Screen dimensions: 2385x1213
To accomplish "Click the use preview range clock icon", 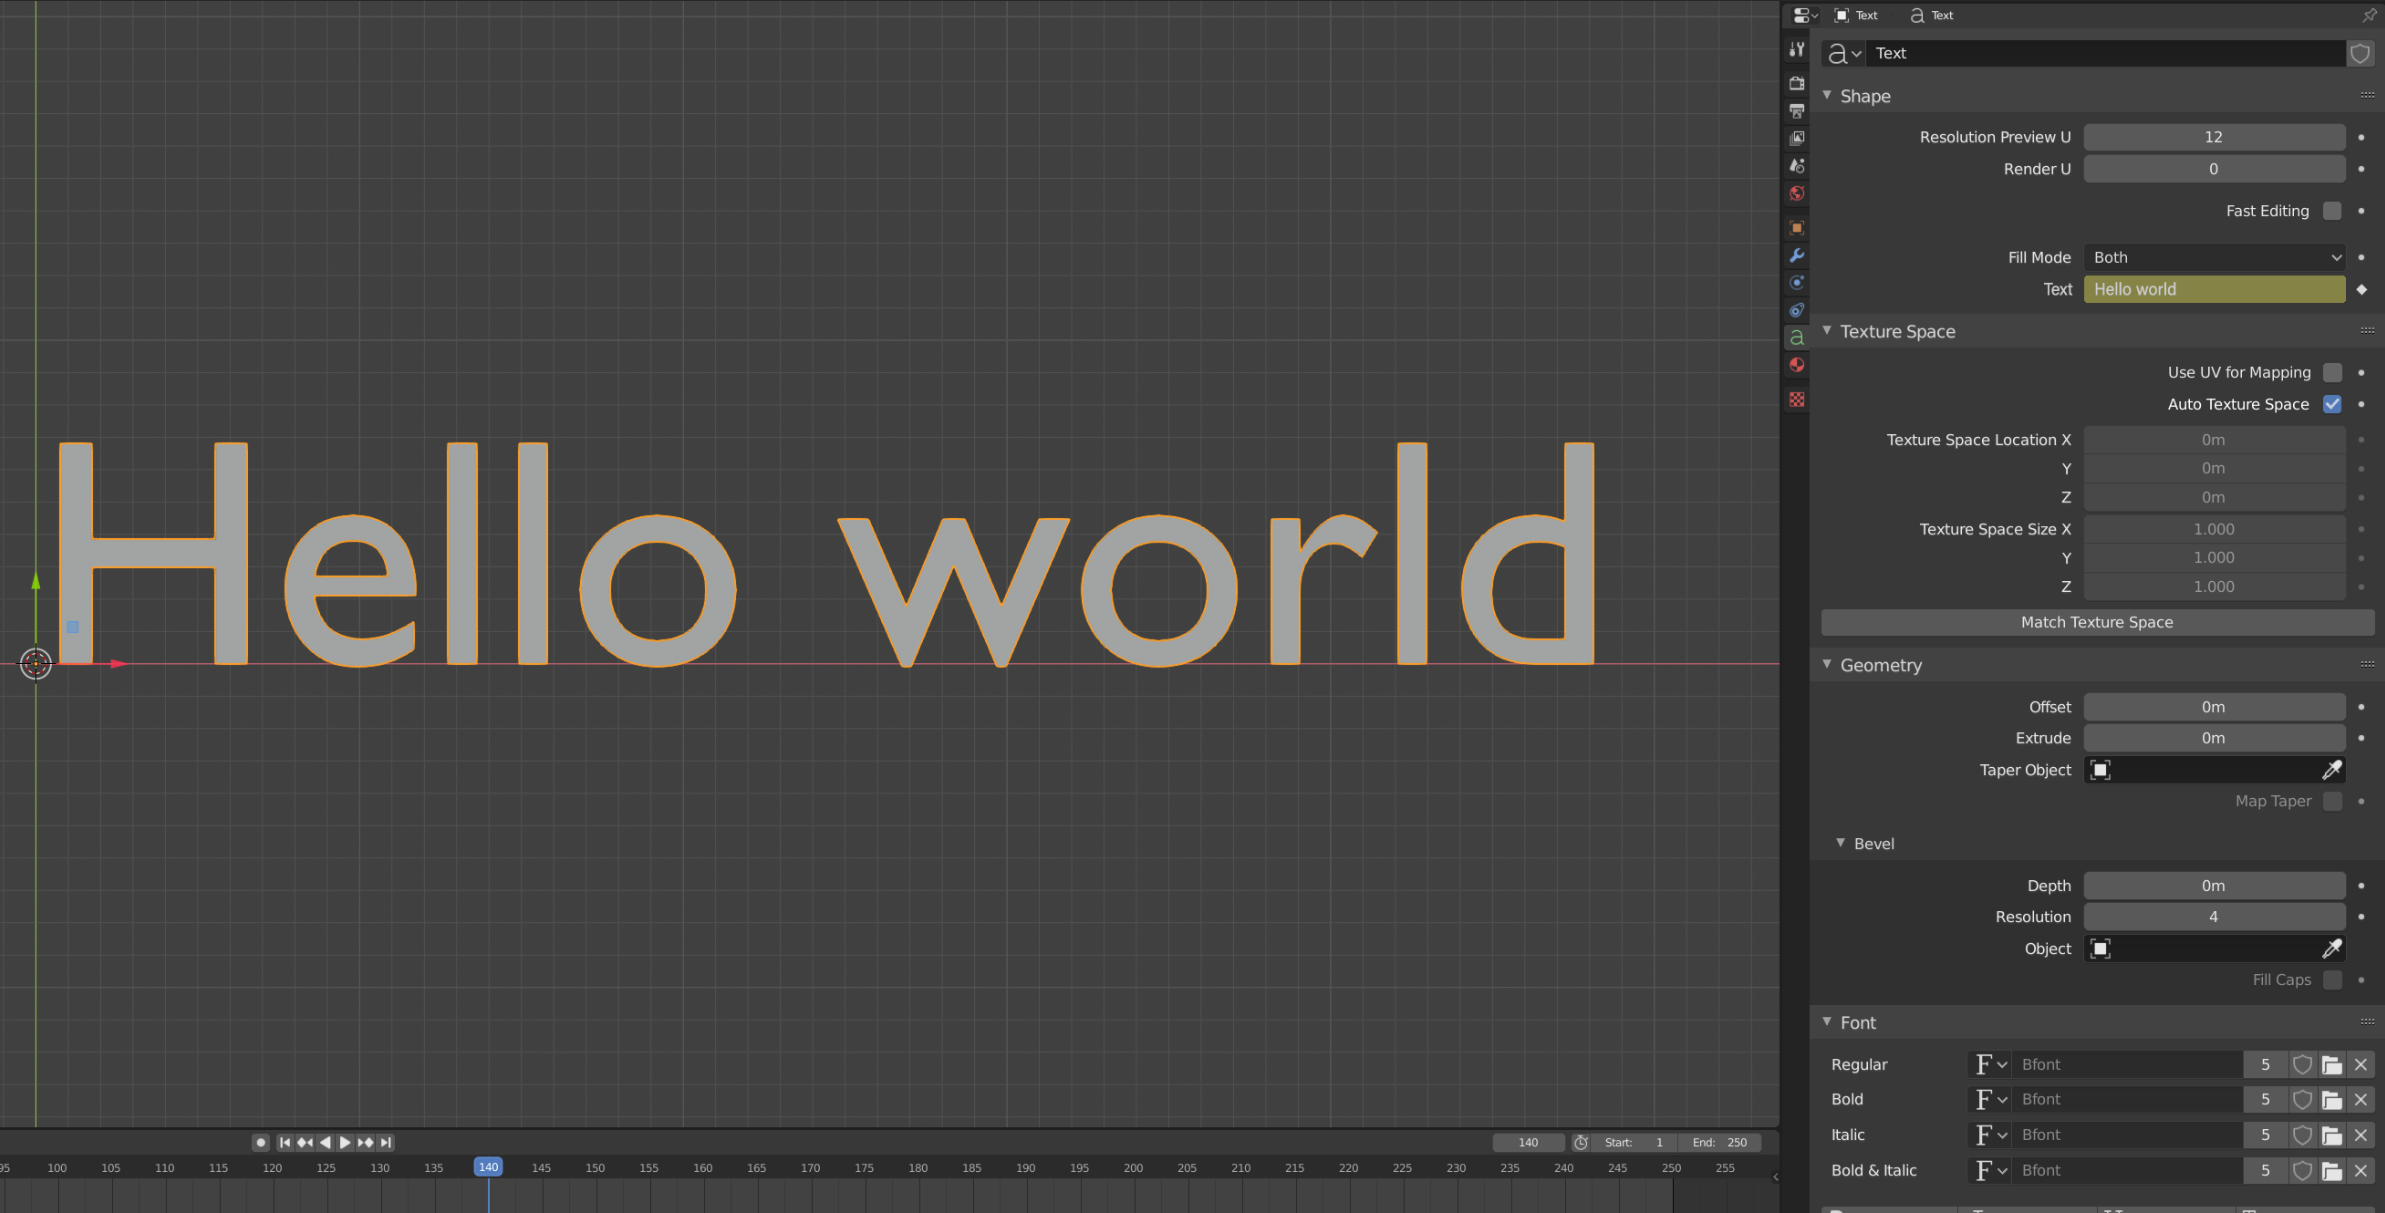I will click(1581, 1142).
